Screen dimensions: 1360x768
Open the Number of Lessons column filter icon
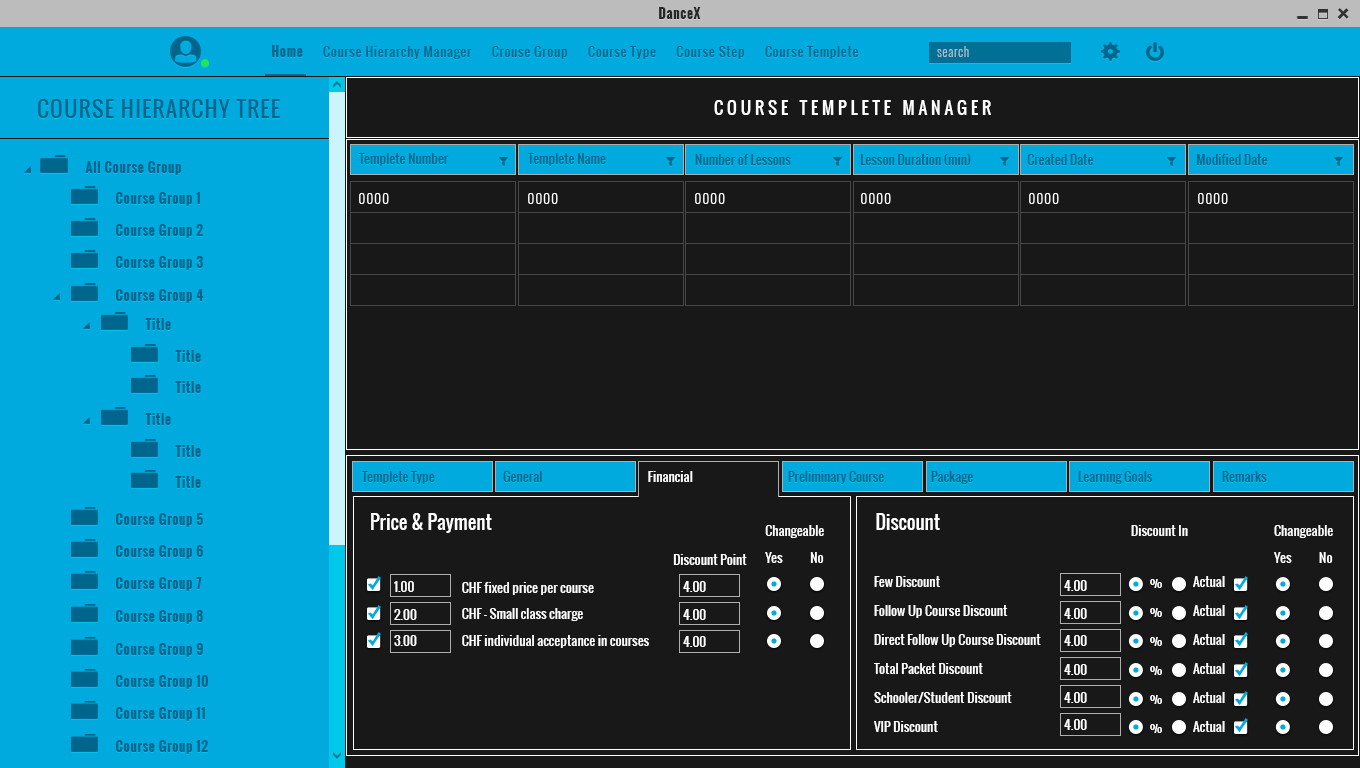pos(837,161)
